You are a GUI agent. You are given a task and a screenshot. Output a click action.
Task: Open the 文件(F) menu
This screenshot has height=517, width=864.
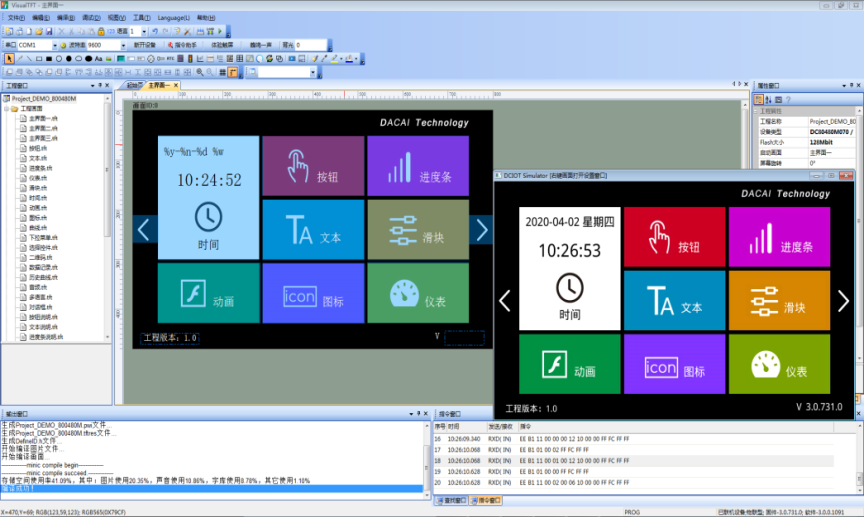point(16,18)
